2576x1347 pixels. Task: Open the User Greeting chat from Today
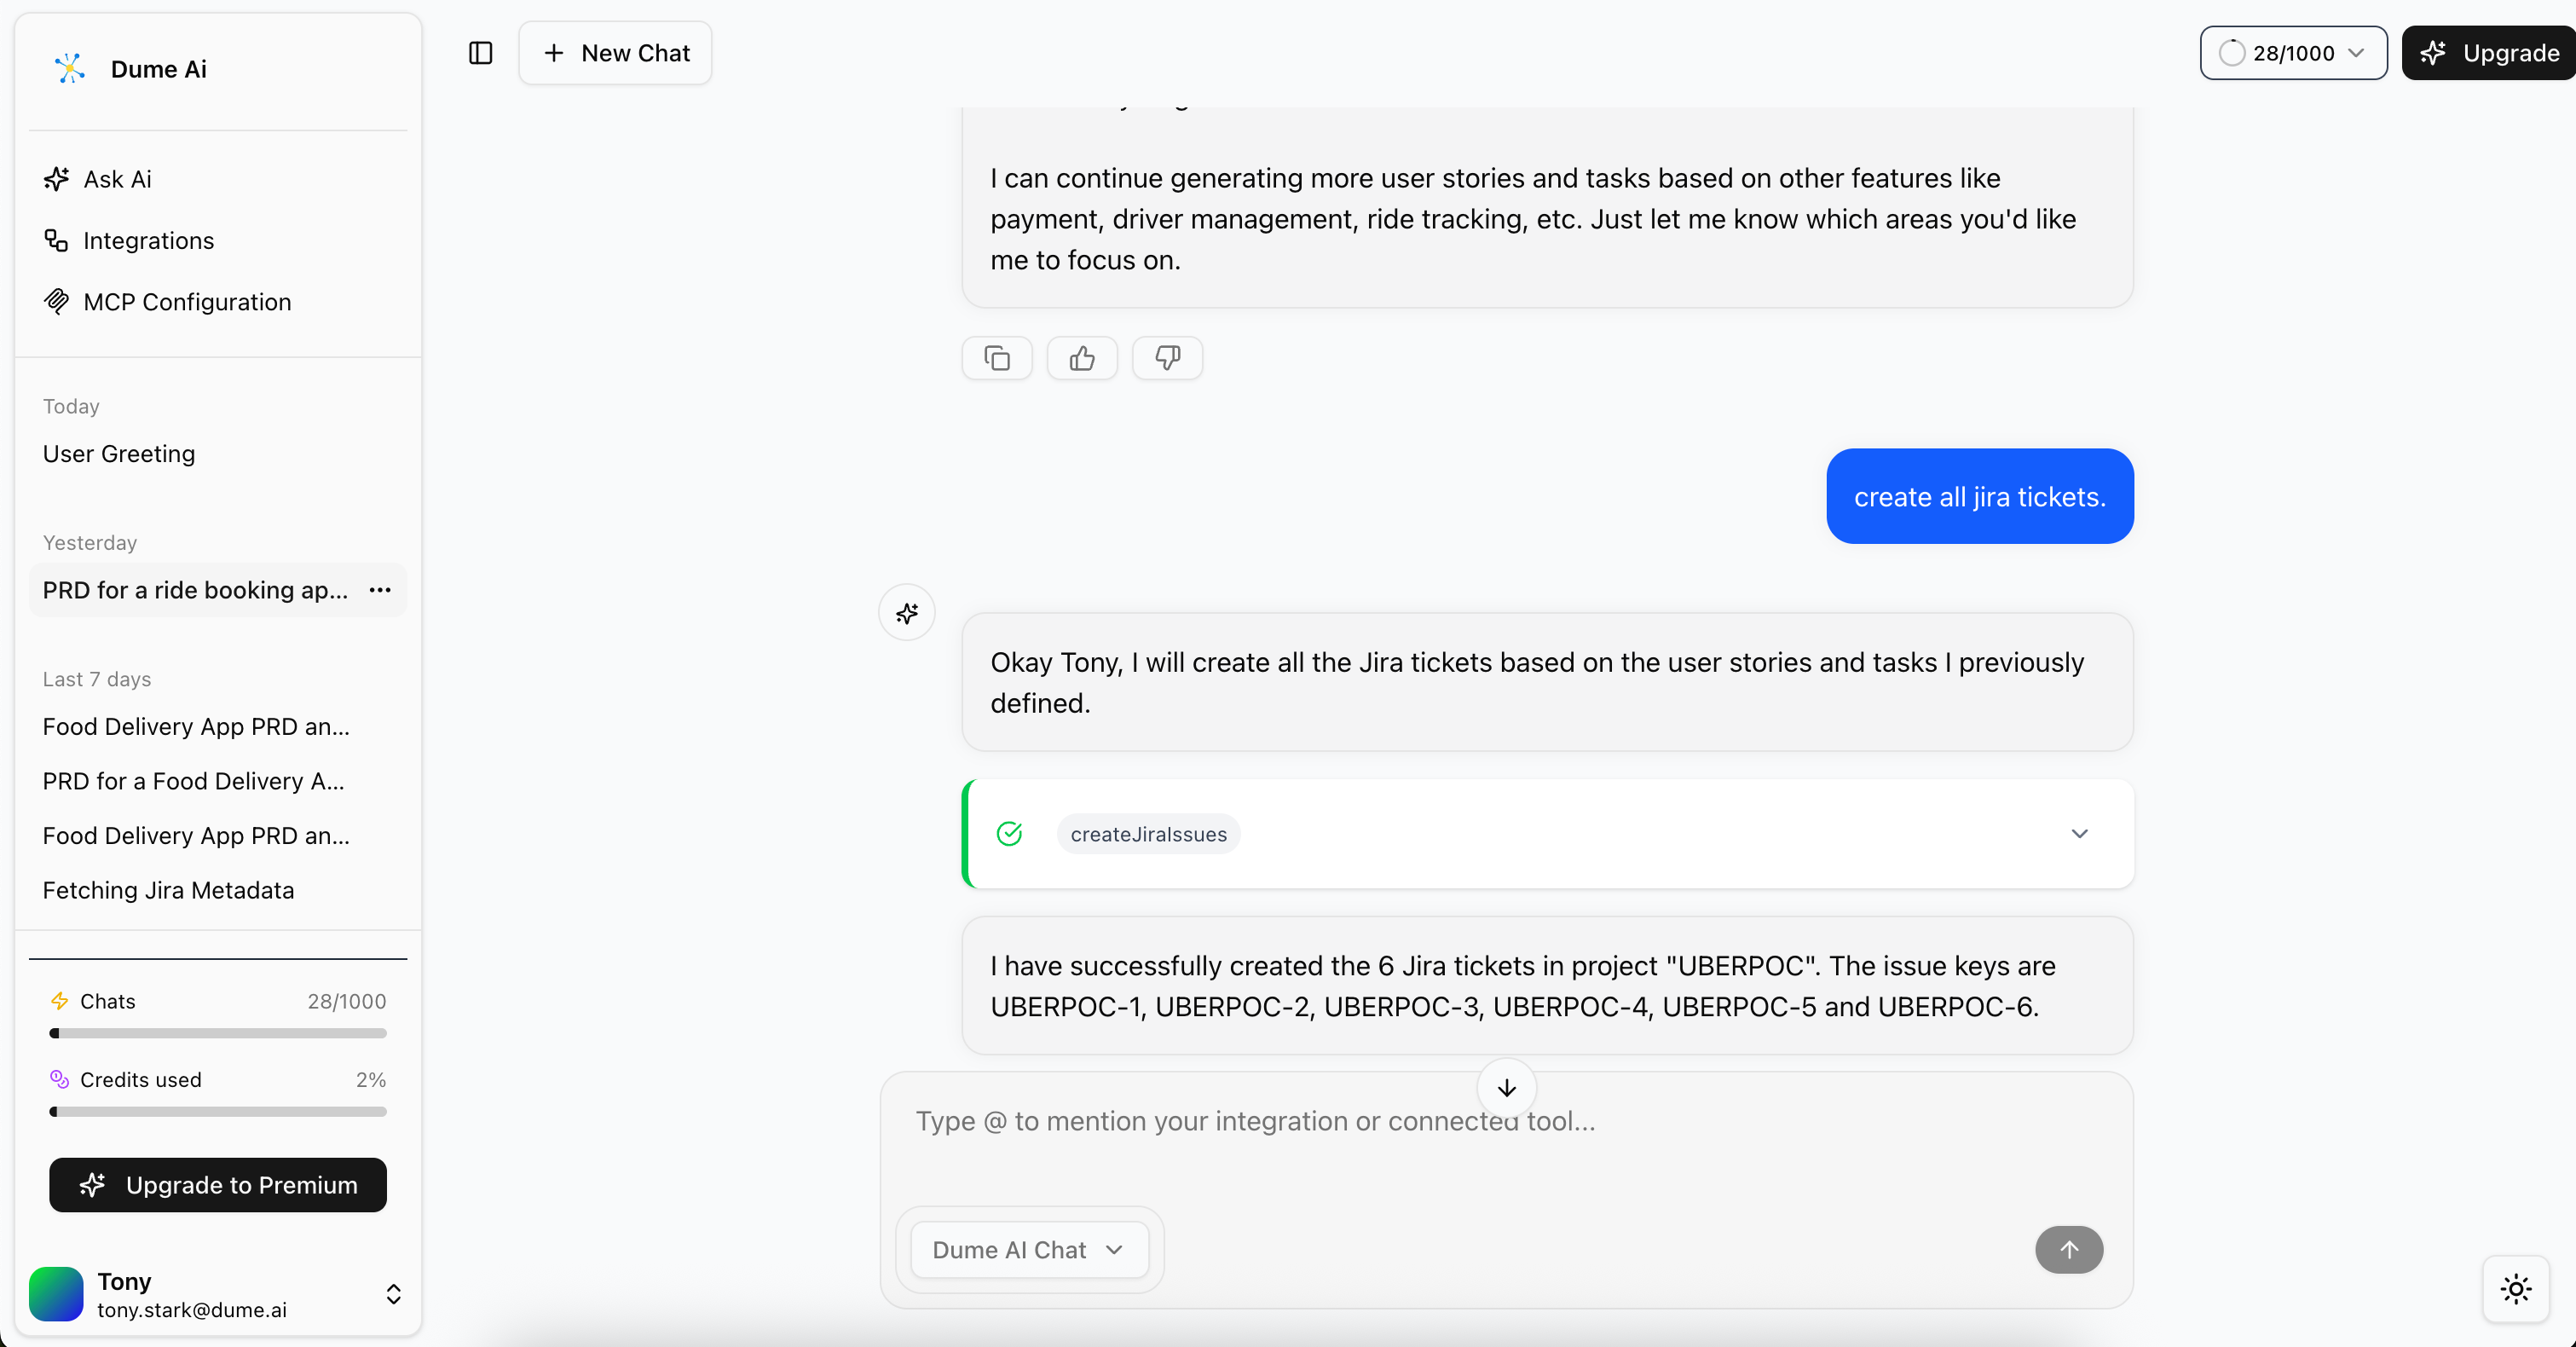point(118,454)
